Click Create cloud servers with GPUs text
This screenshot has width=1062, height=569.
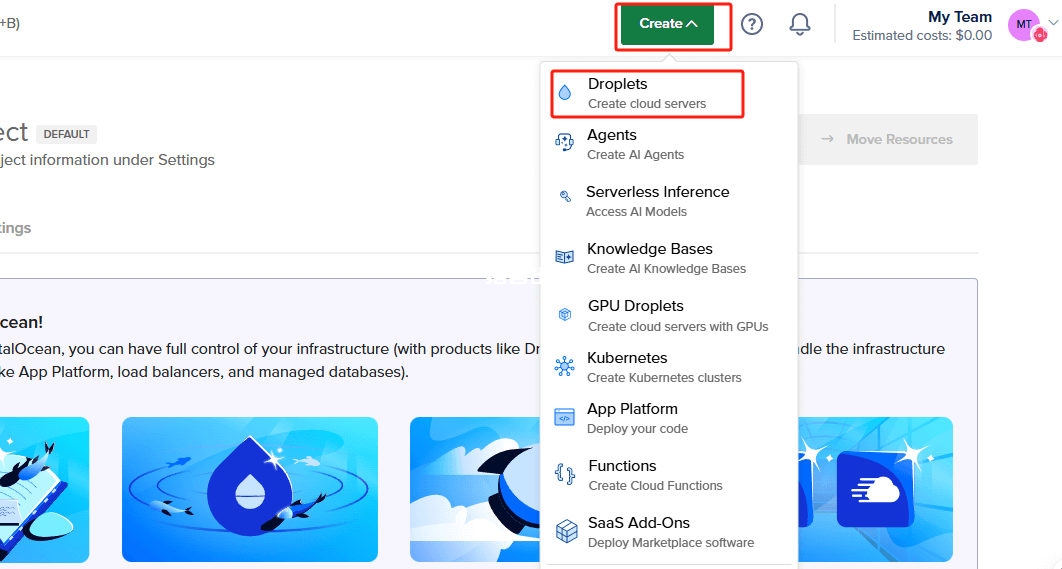(x=678, y=326)
